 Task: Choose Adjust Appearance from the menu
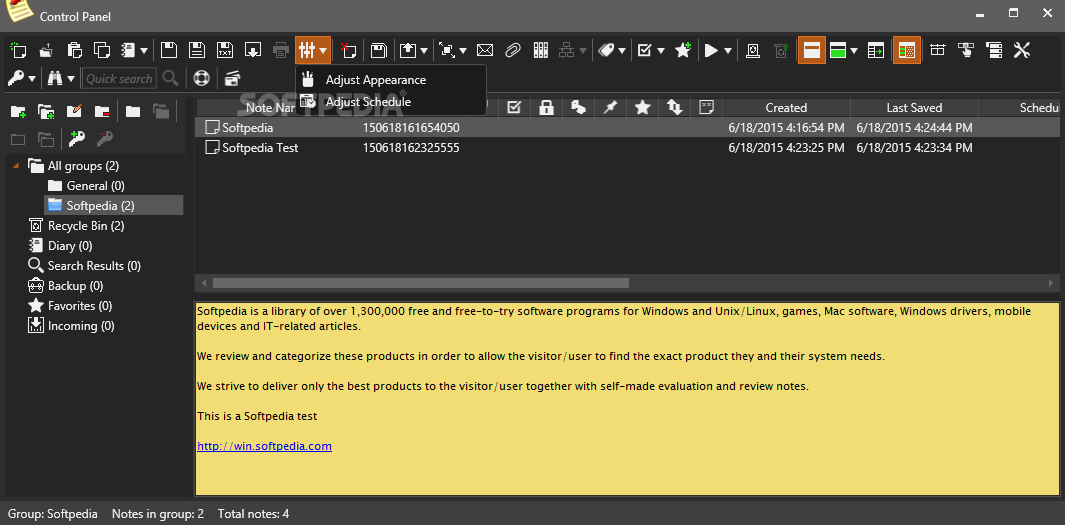(x=376, y=80)
